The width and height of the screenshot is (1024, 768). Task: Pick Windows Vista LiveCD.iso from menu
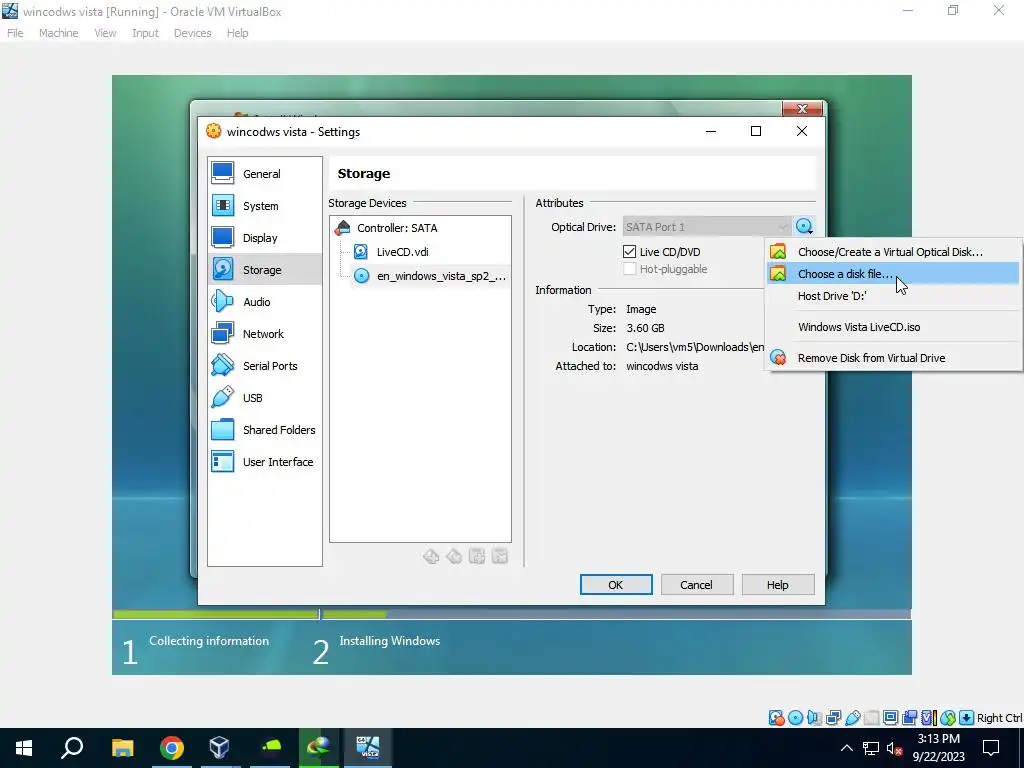[893, 327]
